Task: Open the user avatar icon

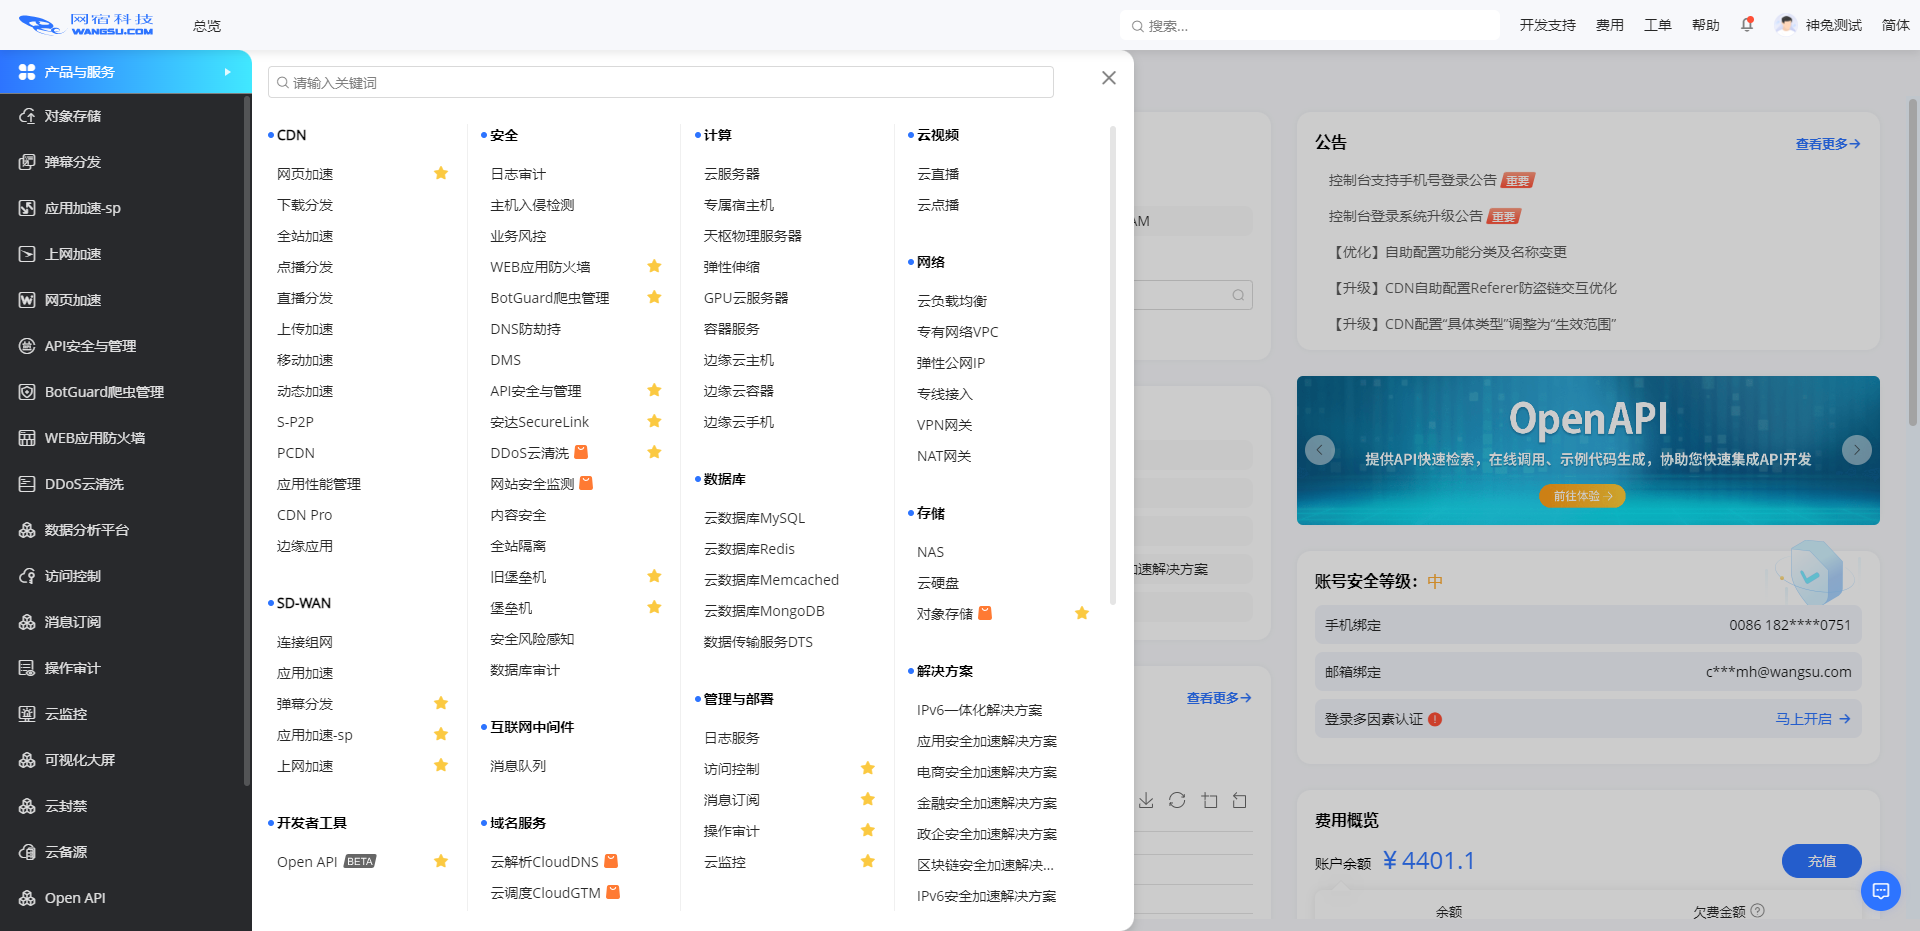Action: click(x=1786, y=25)
